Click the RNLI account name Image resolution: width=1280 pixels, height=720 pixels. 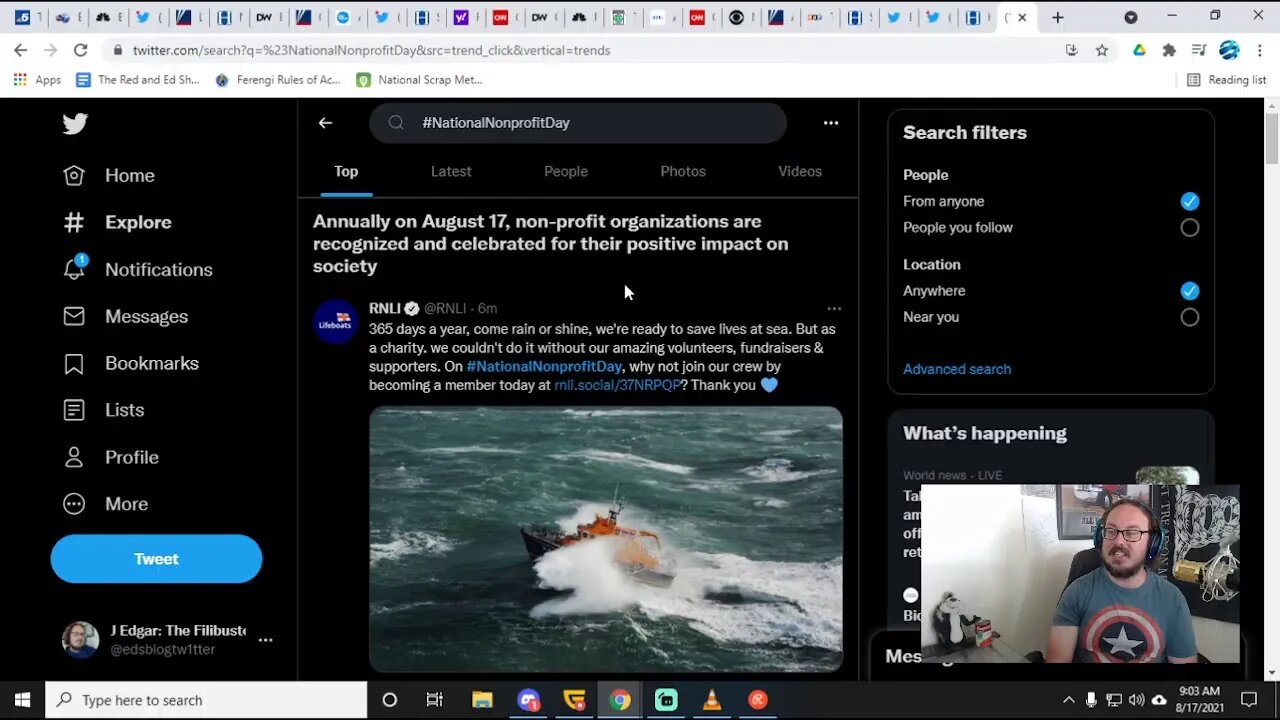tap(384, 308)
